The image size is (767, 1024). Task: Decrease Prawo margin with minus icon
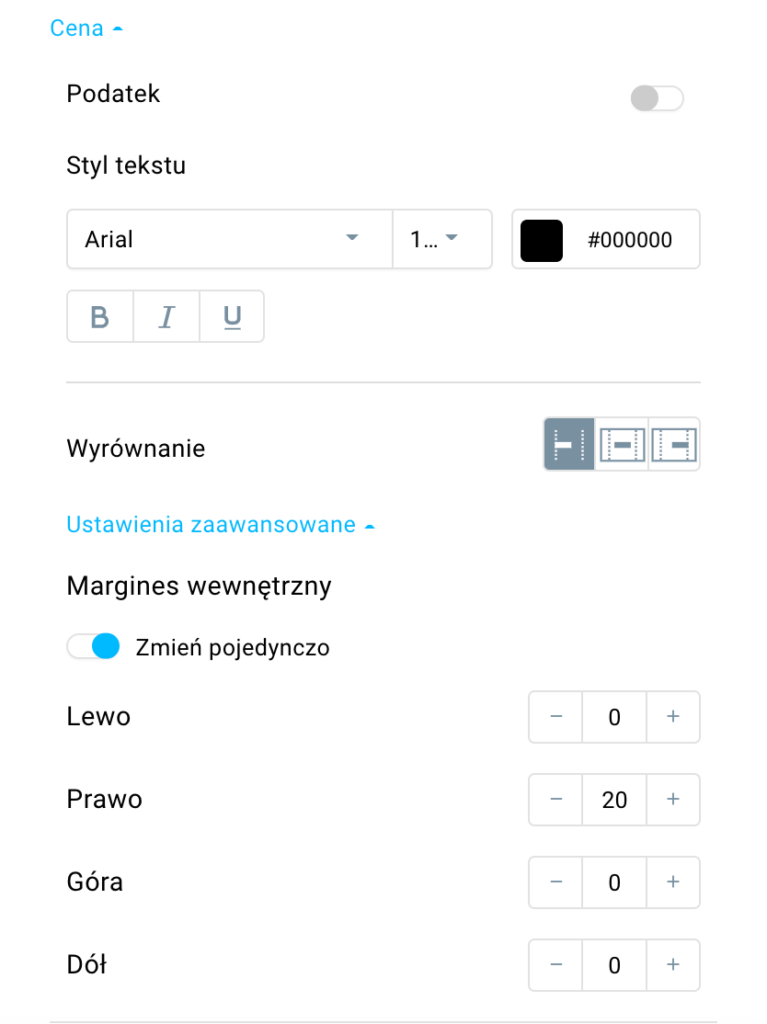click(x=556, y=799)
